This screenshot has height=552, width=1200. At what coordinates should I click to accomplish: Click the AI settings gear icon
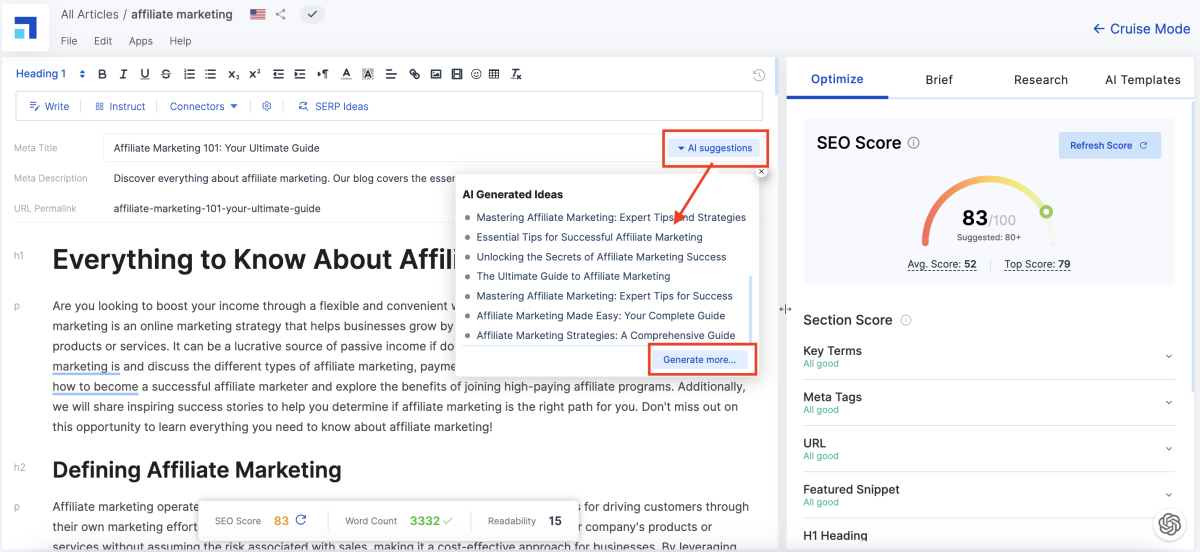coord(267,106)
